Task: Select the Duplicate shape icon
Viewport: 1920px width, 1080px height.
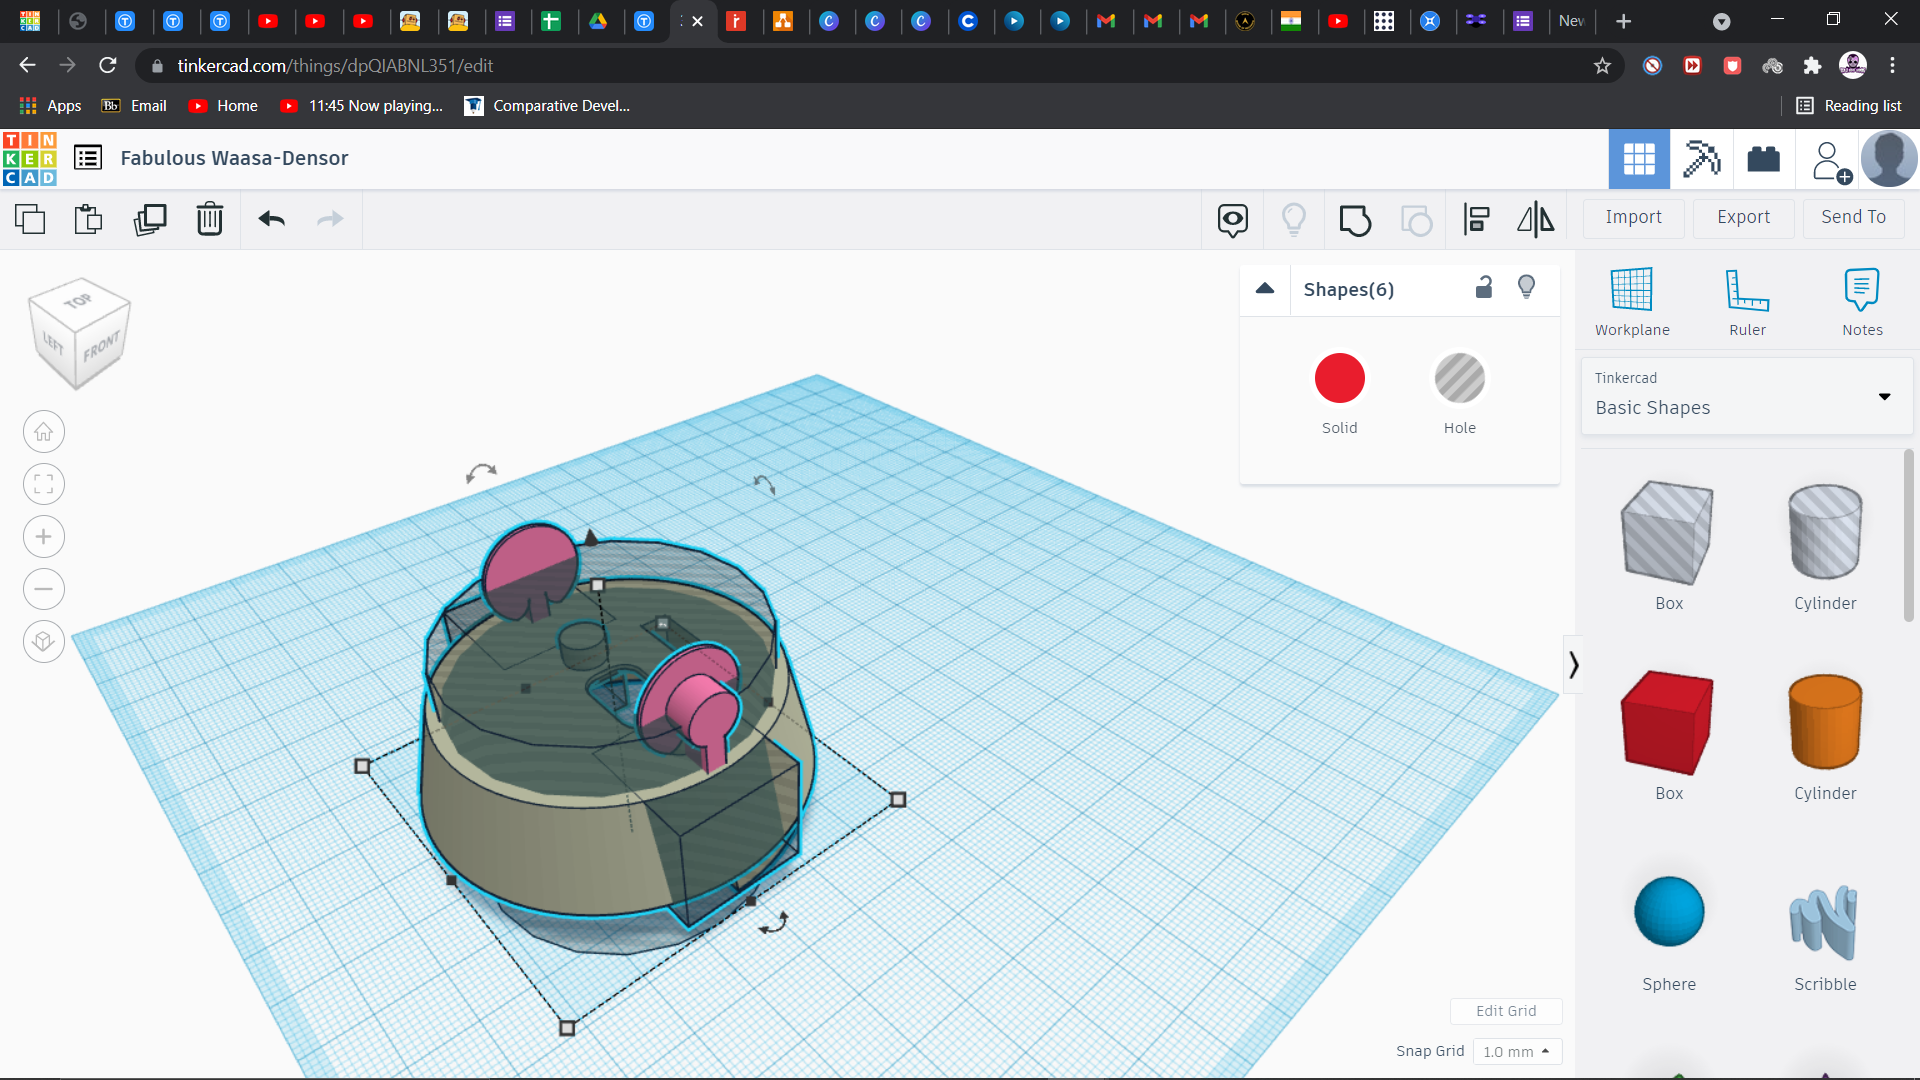Action: click(x=149, y=219)
